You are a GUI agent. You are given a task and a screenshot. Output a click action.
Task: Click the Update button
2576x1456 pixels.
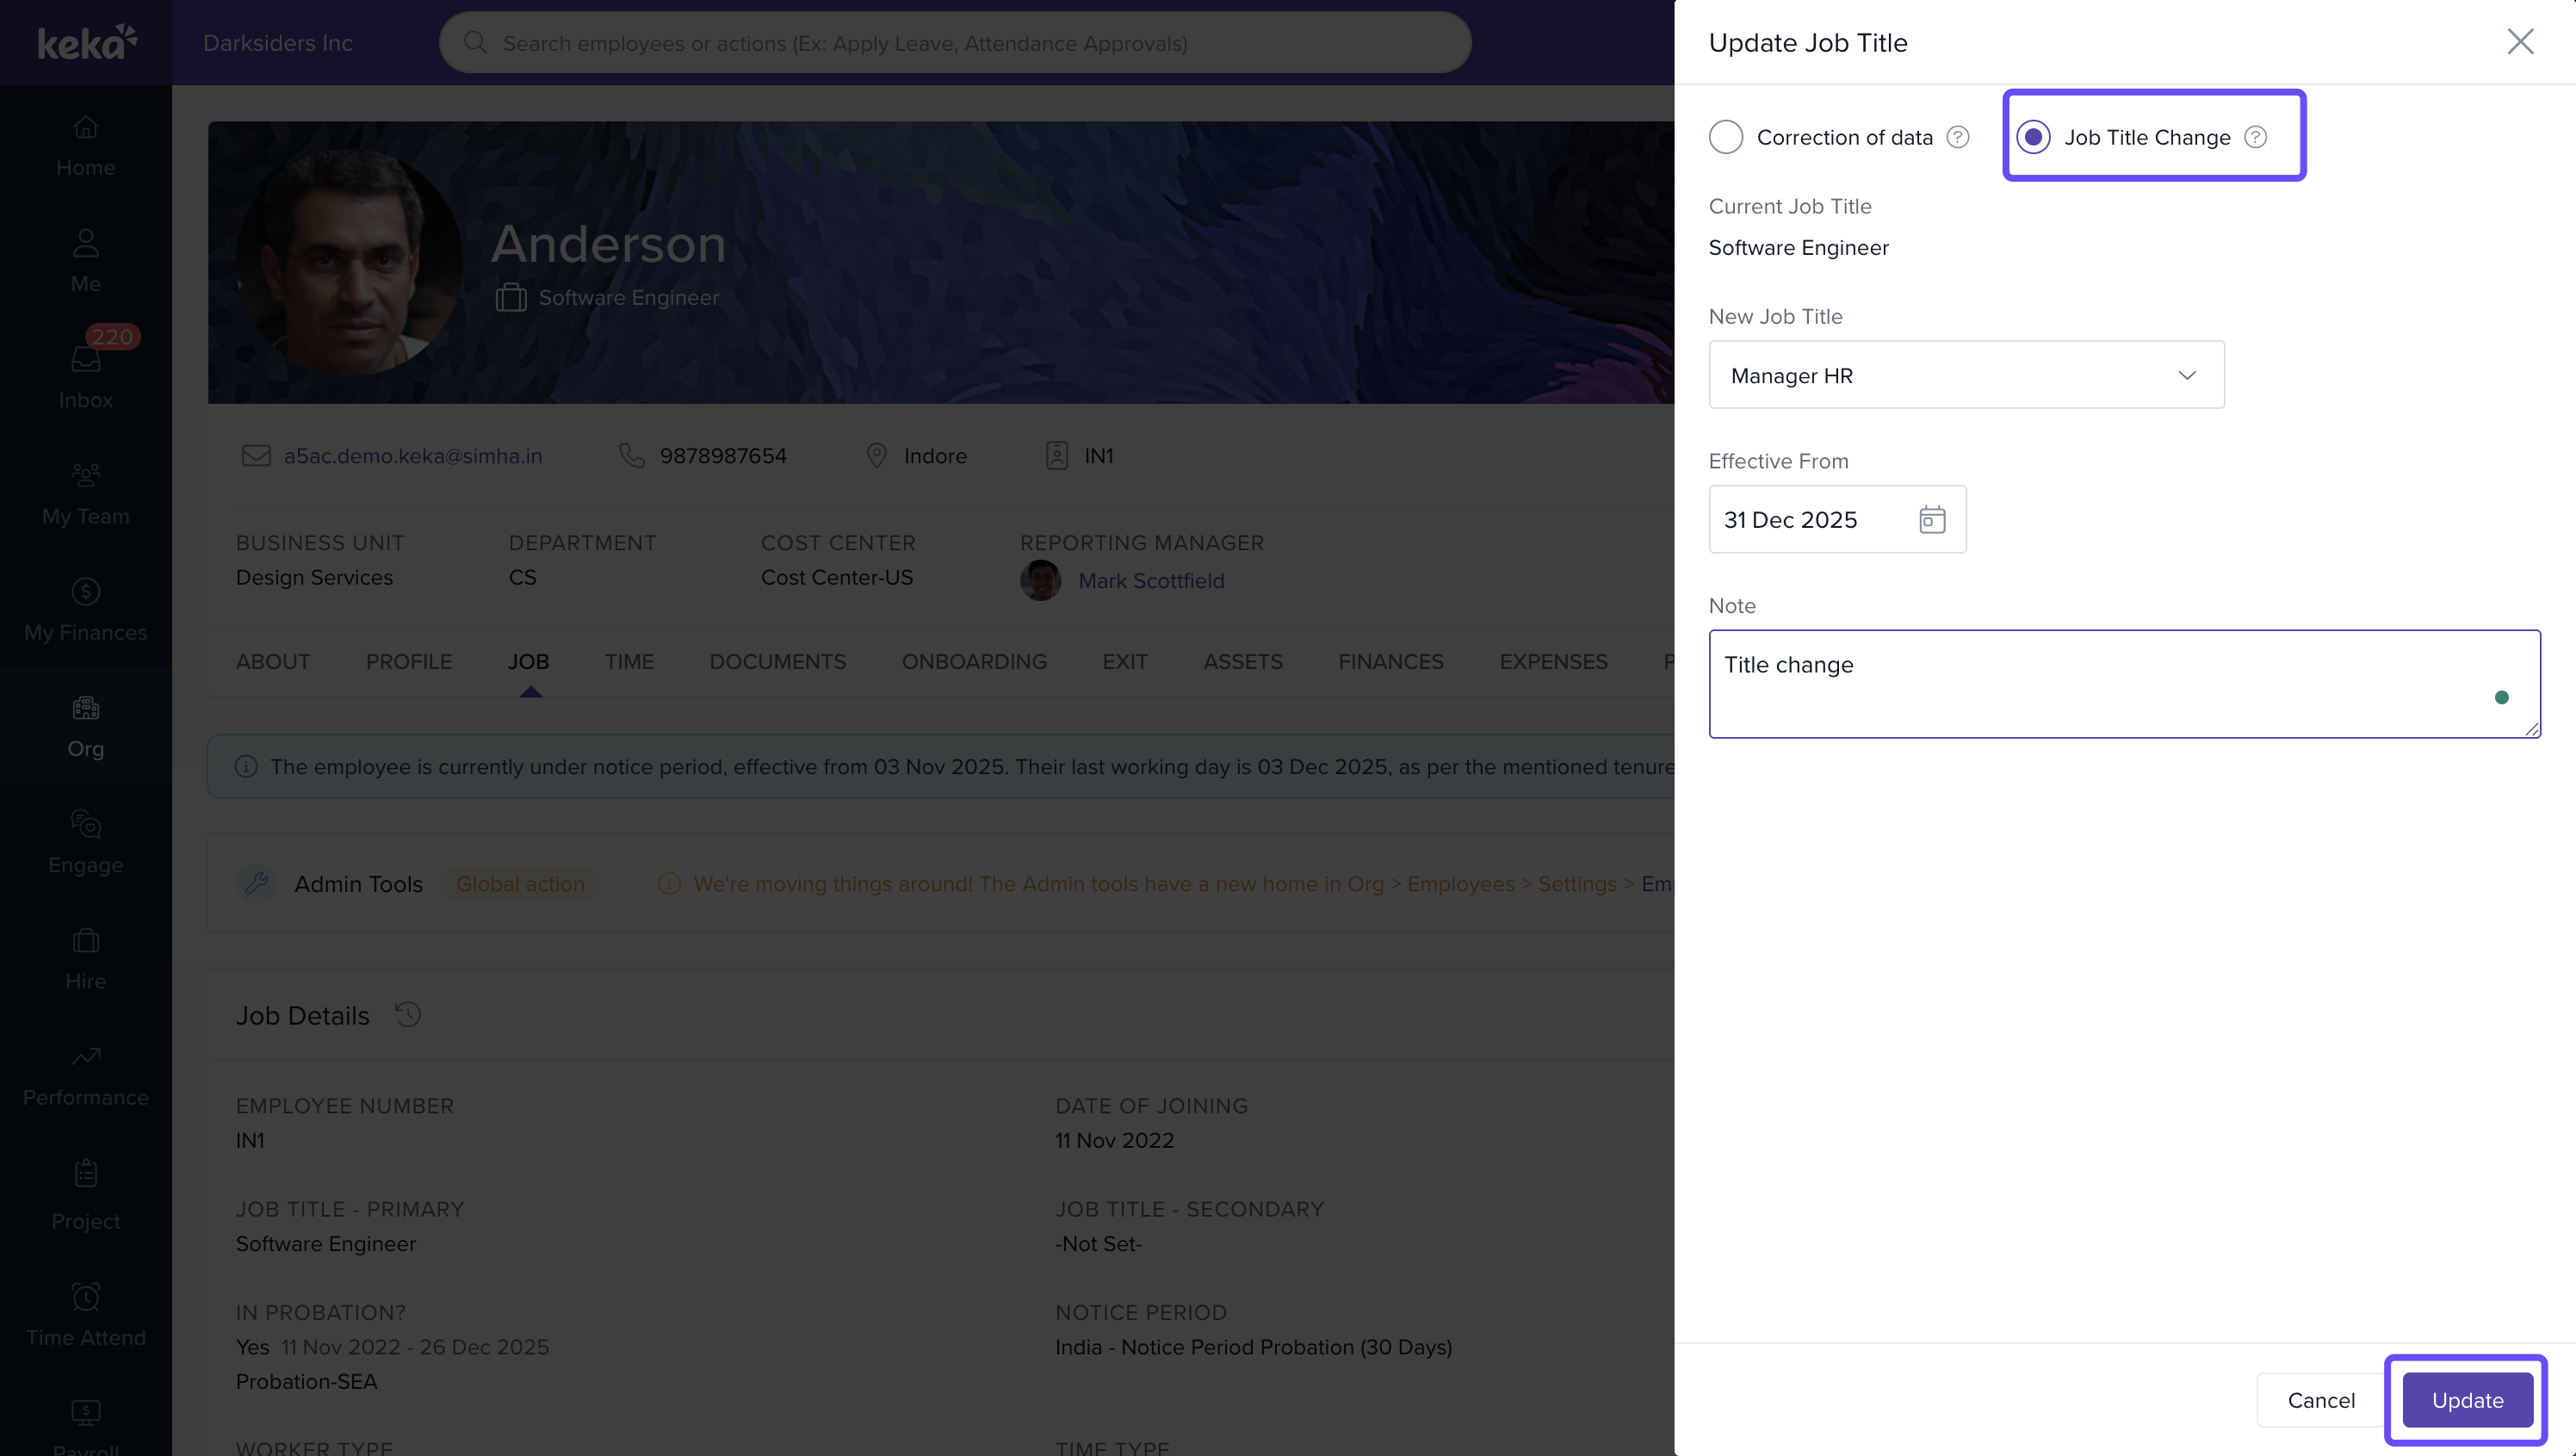tap(2467, 1399)
